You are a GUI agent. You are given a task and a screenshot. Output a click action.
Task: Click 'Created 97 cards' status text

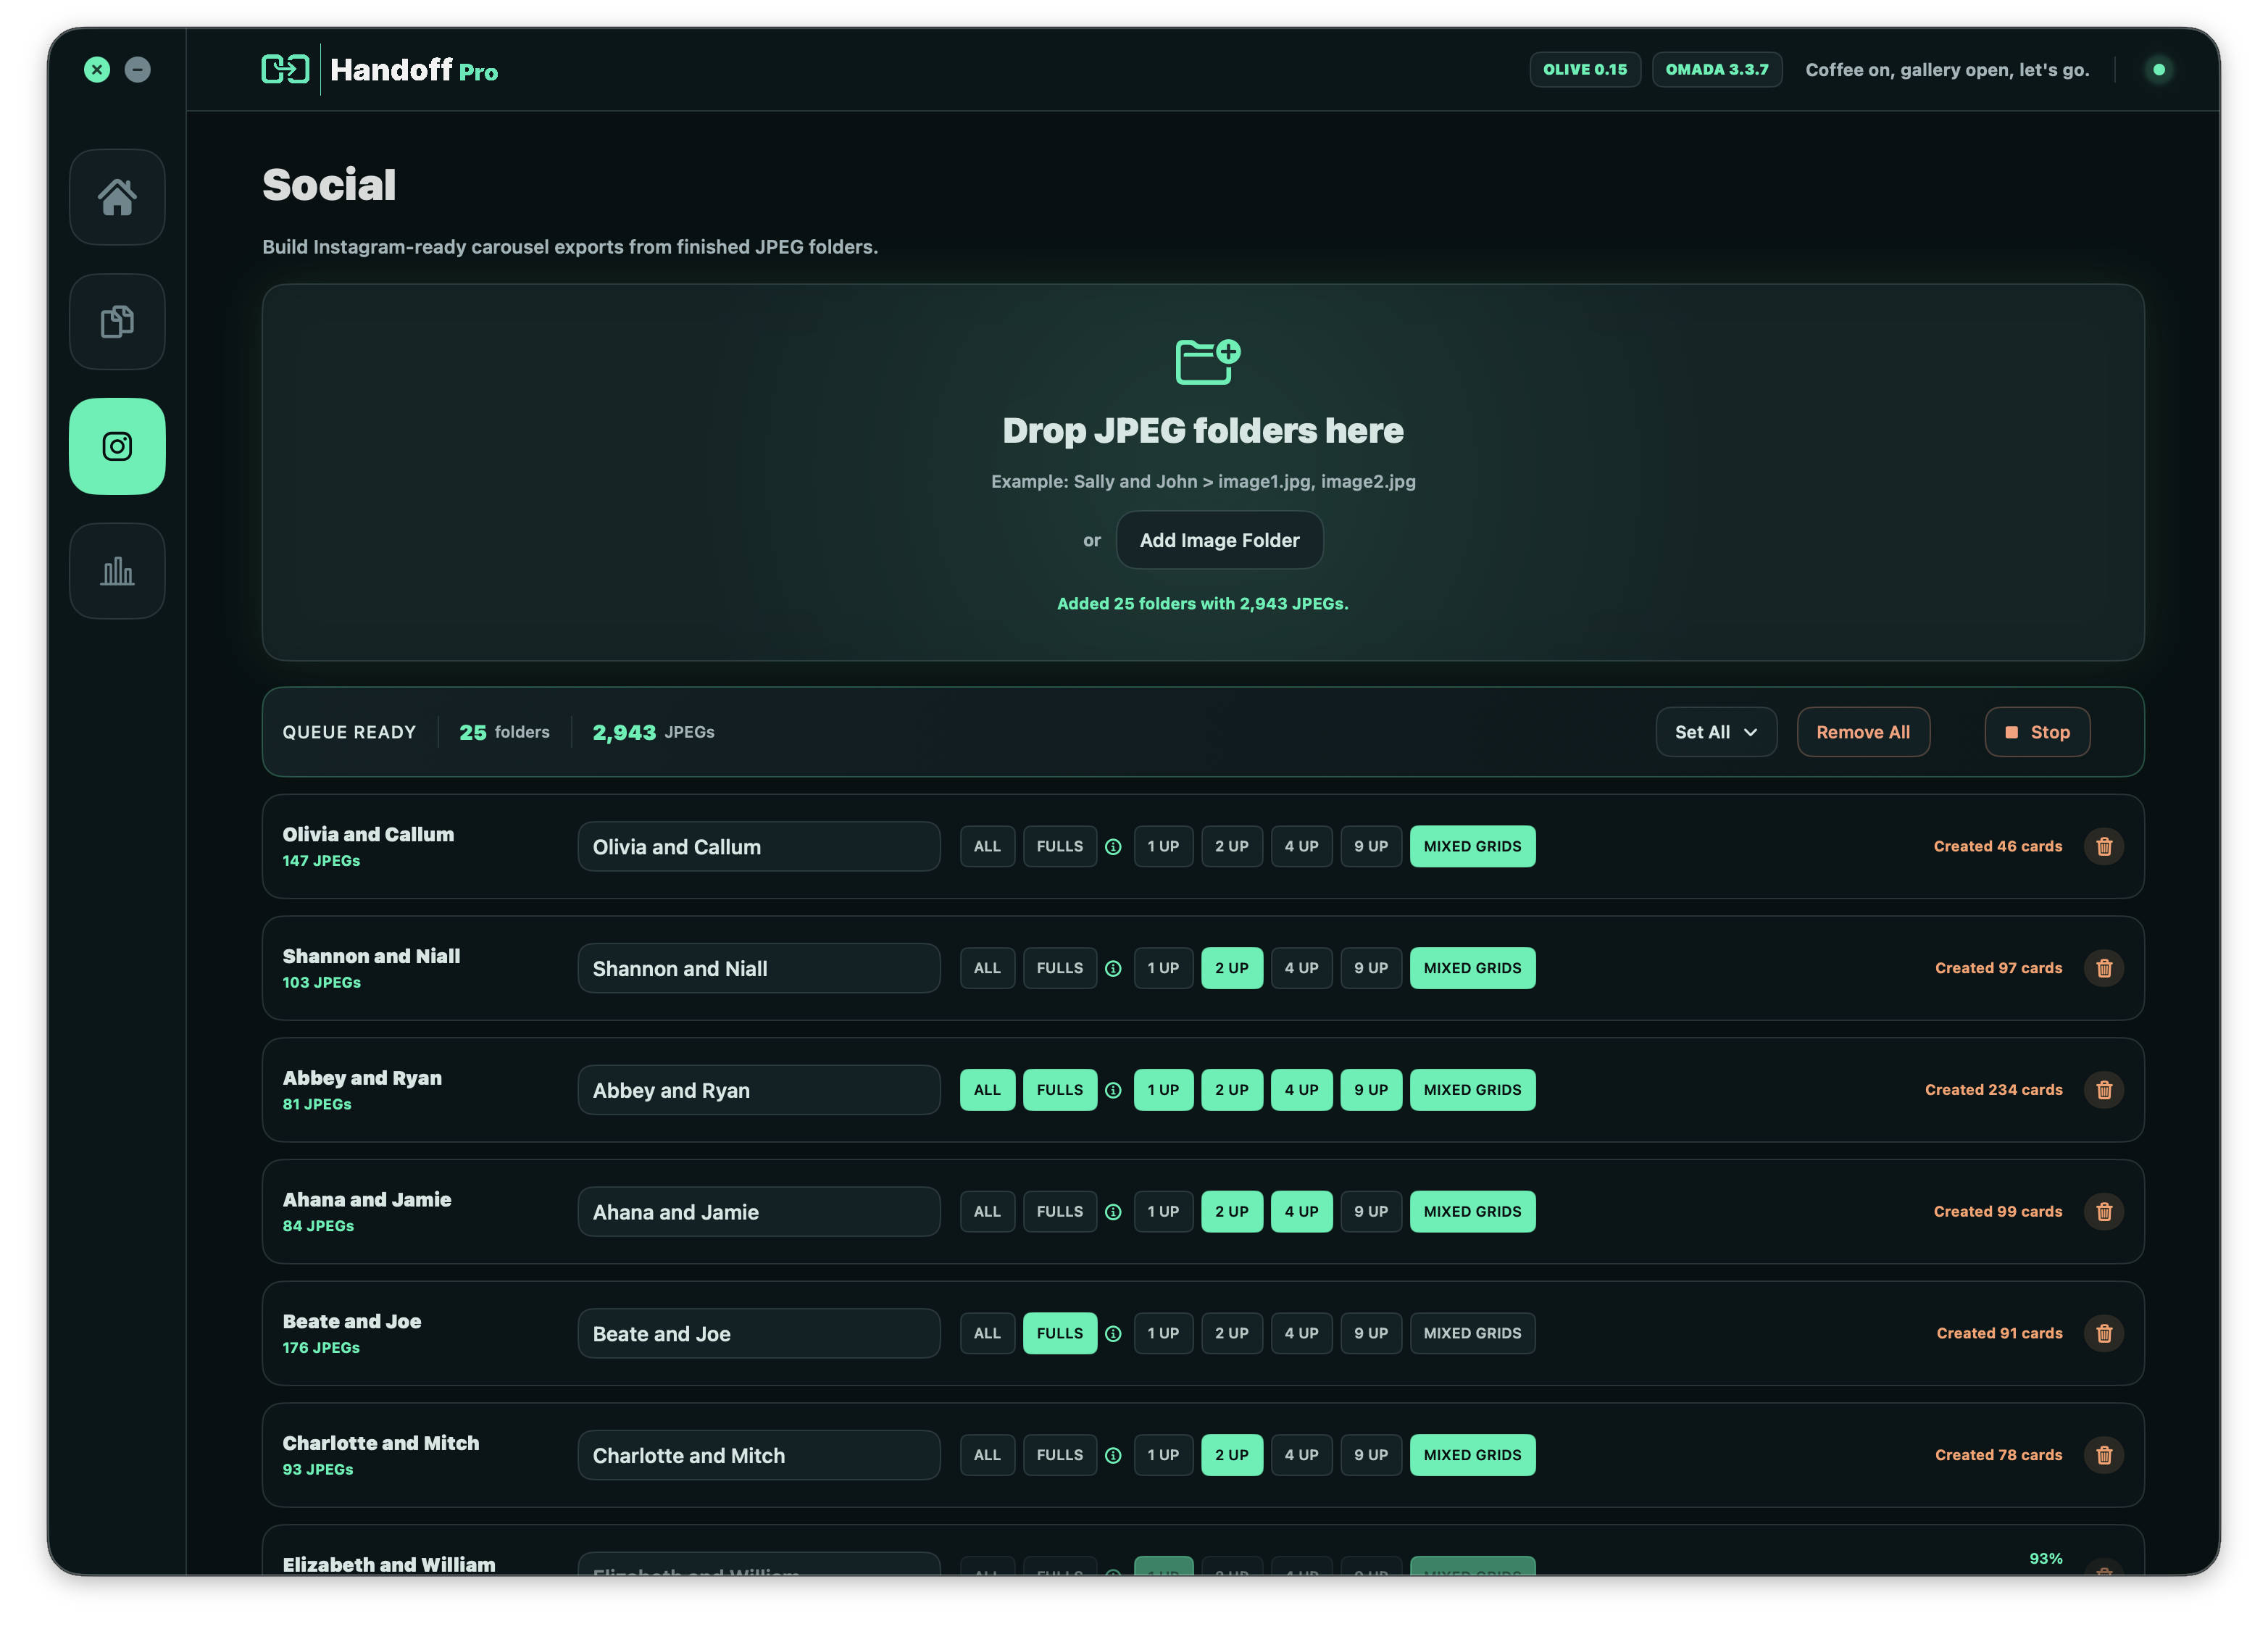(x=1998, y=968)
